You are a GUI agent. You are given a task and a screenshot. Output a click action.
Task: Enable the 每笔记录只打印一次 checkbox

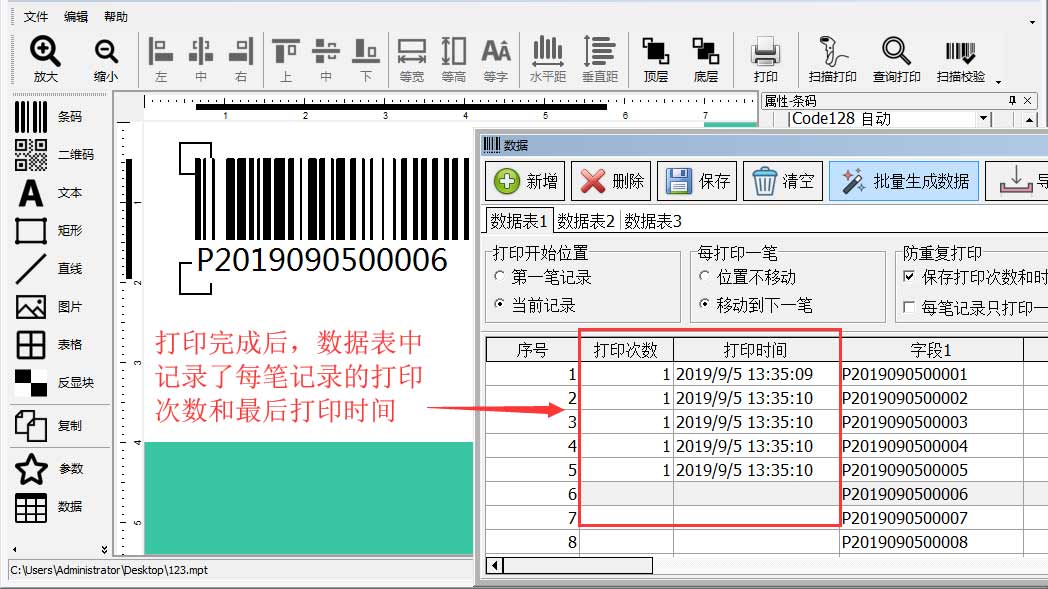909,307
